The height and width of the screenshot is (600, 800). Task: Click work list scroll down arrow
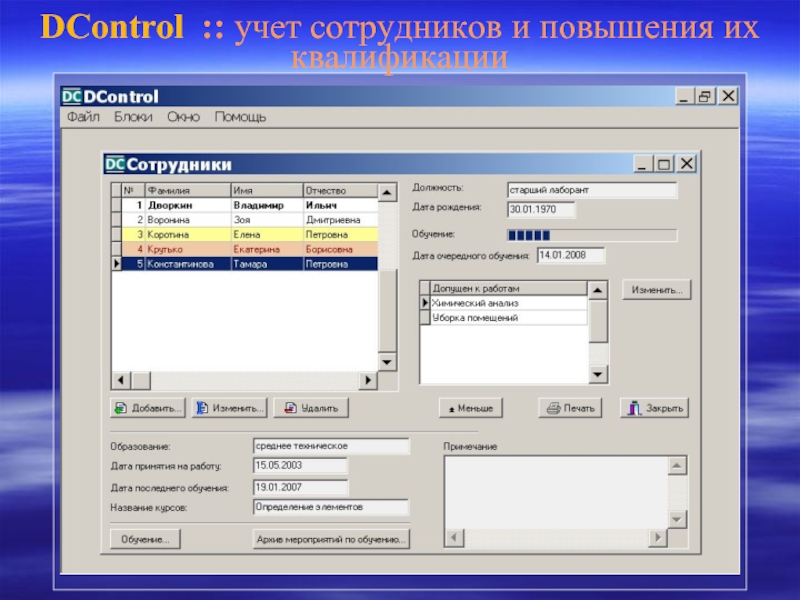point(597,374)
